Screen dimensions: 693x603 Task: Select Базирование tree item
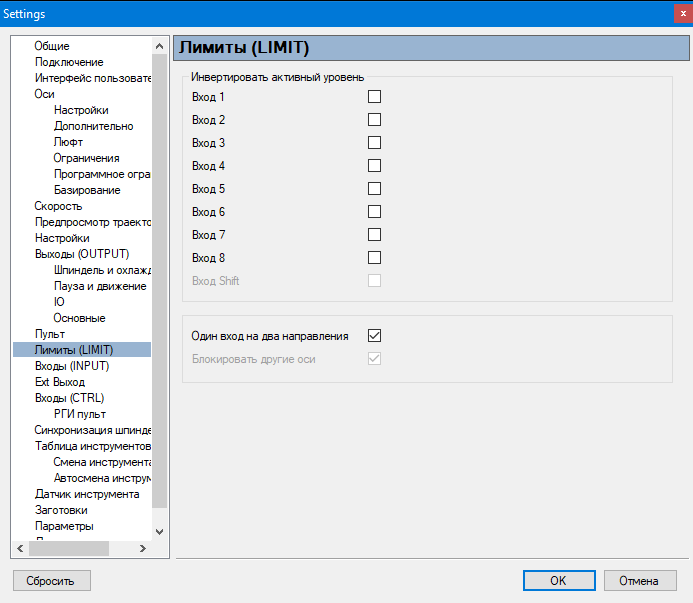coord(87,190)
